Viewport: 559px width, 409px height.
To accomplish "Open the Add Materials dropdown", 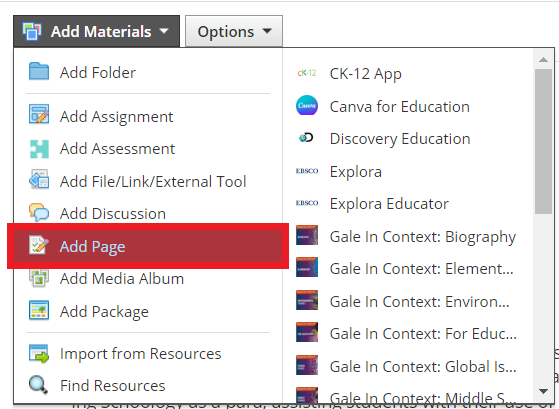I will point(97,31).
